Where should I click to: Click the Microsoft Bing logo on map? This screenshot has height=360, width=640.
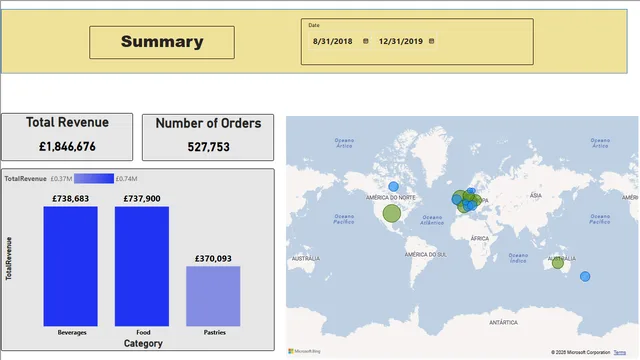[x=304, y=351]
